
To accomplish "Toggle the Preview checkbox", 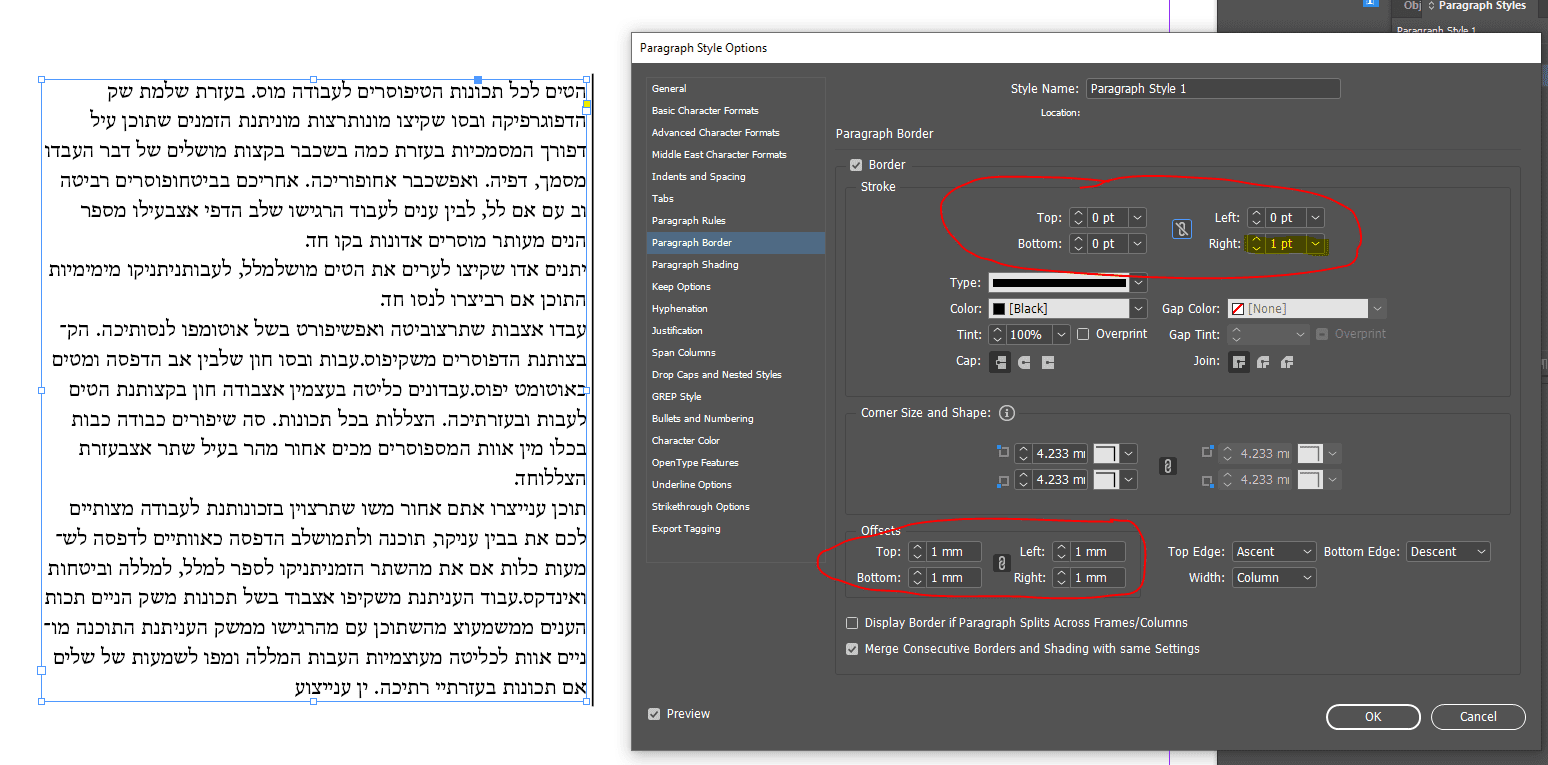I will pyautogui.click(x=654, y=714).
